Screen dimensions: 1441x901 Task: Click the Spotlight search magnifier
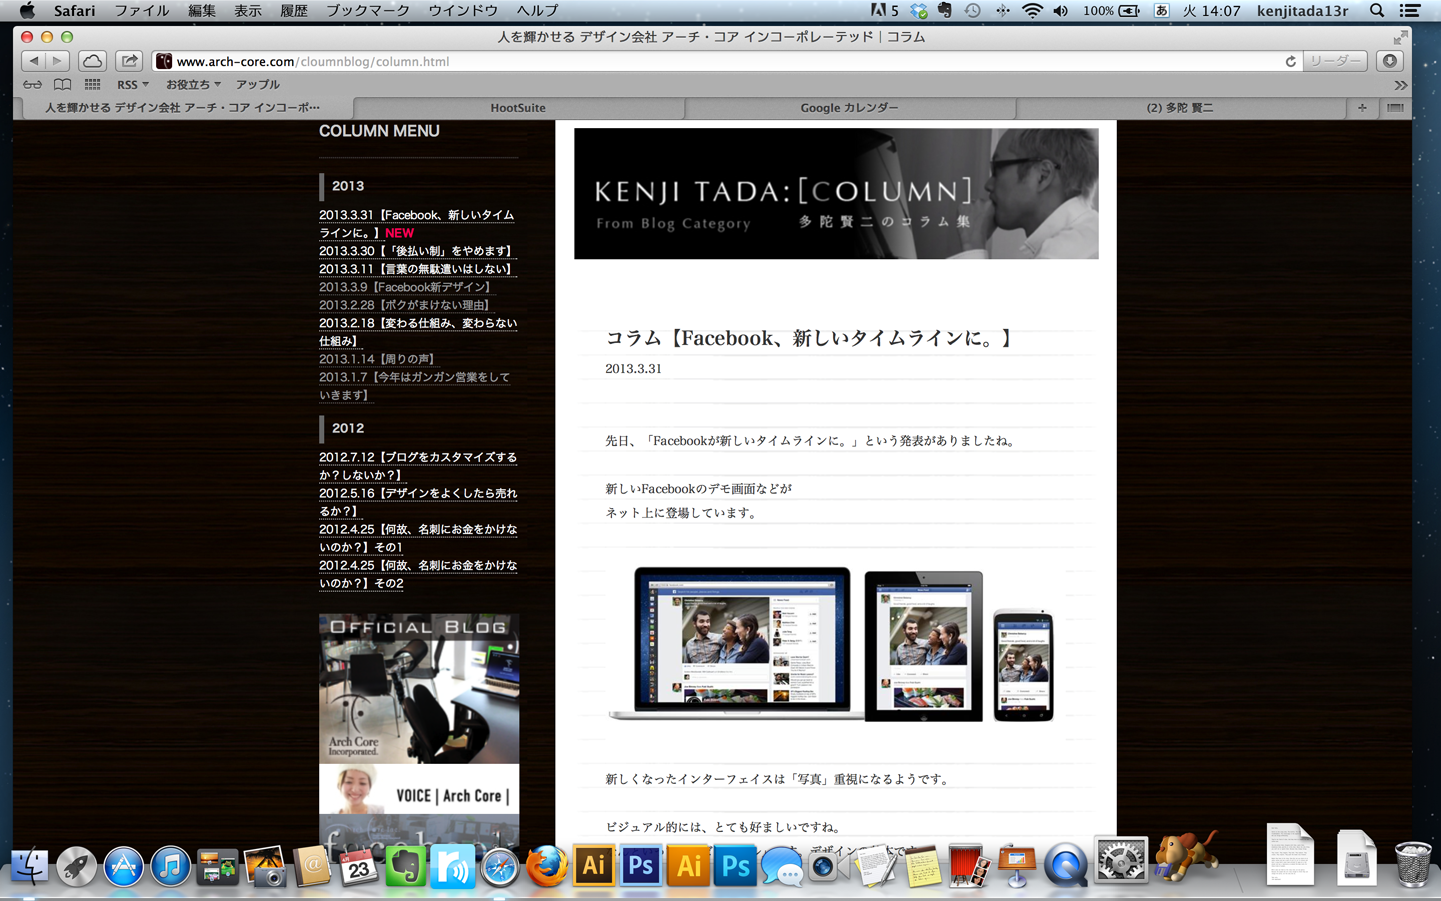[x=1376, y=11]
